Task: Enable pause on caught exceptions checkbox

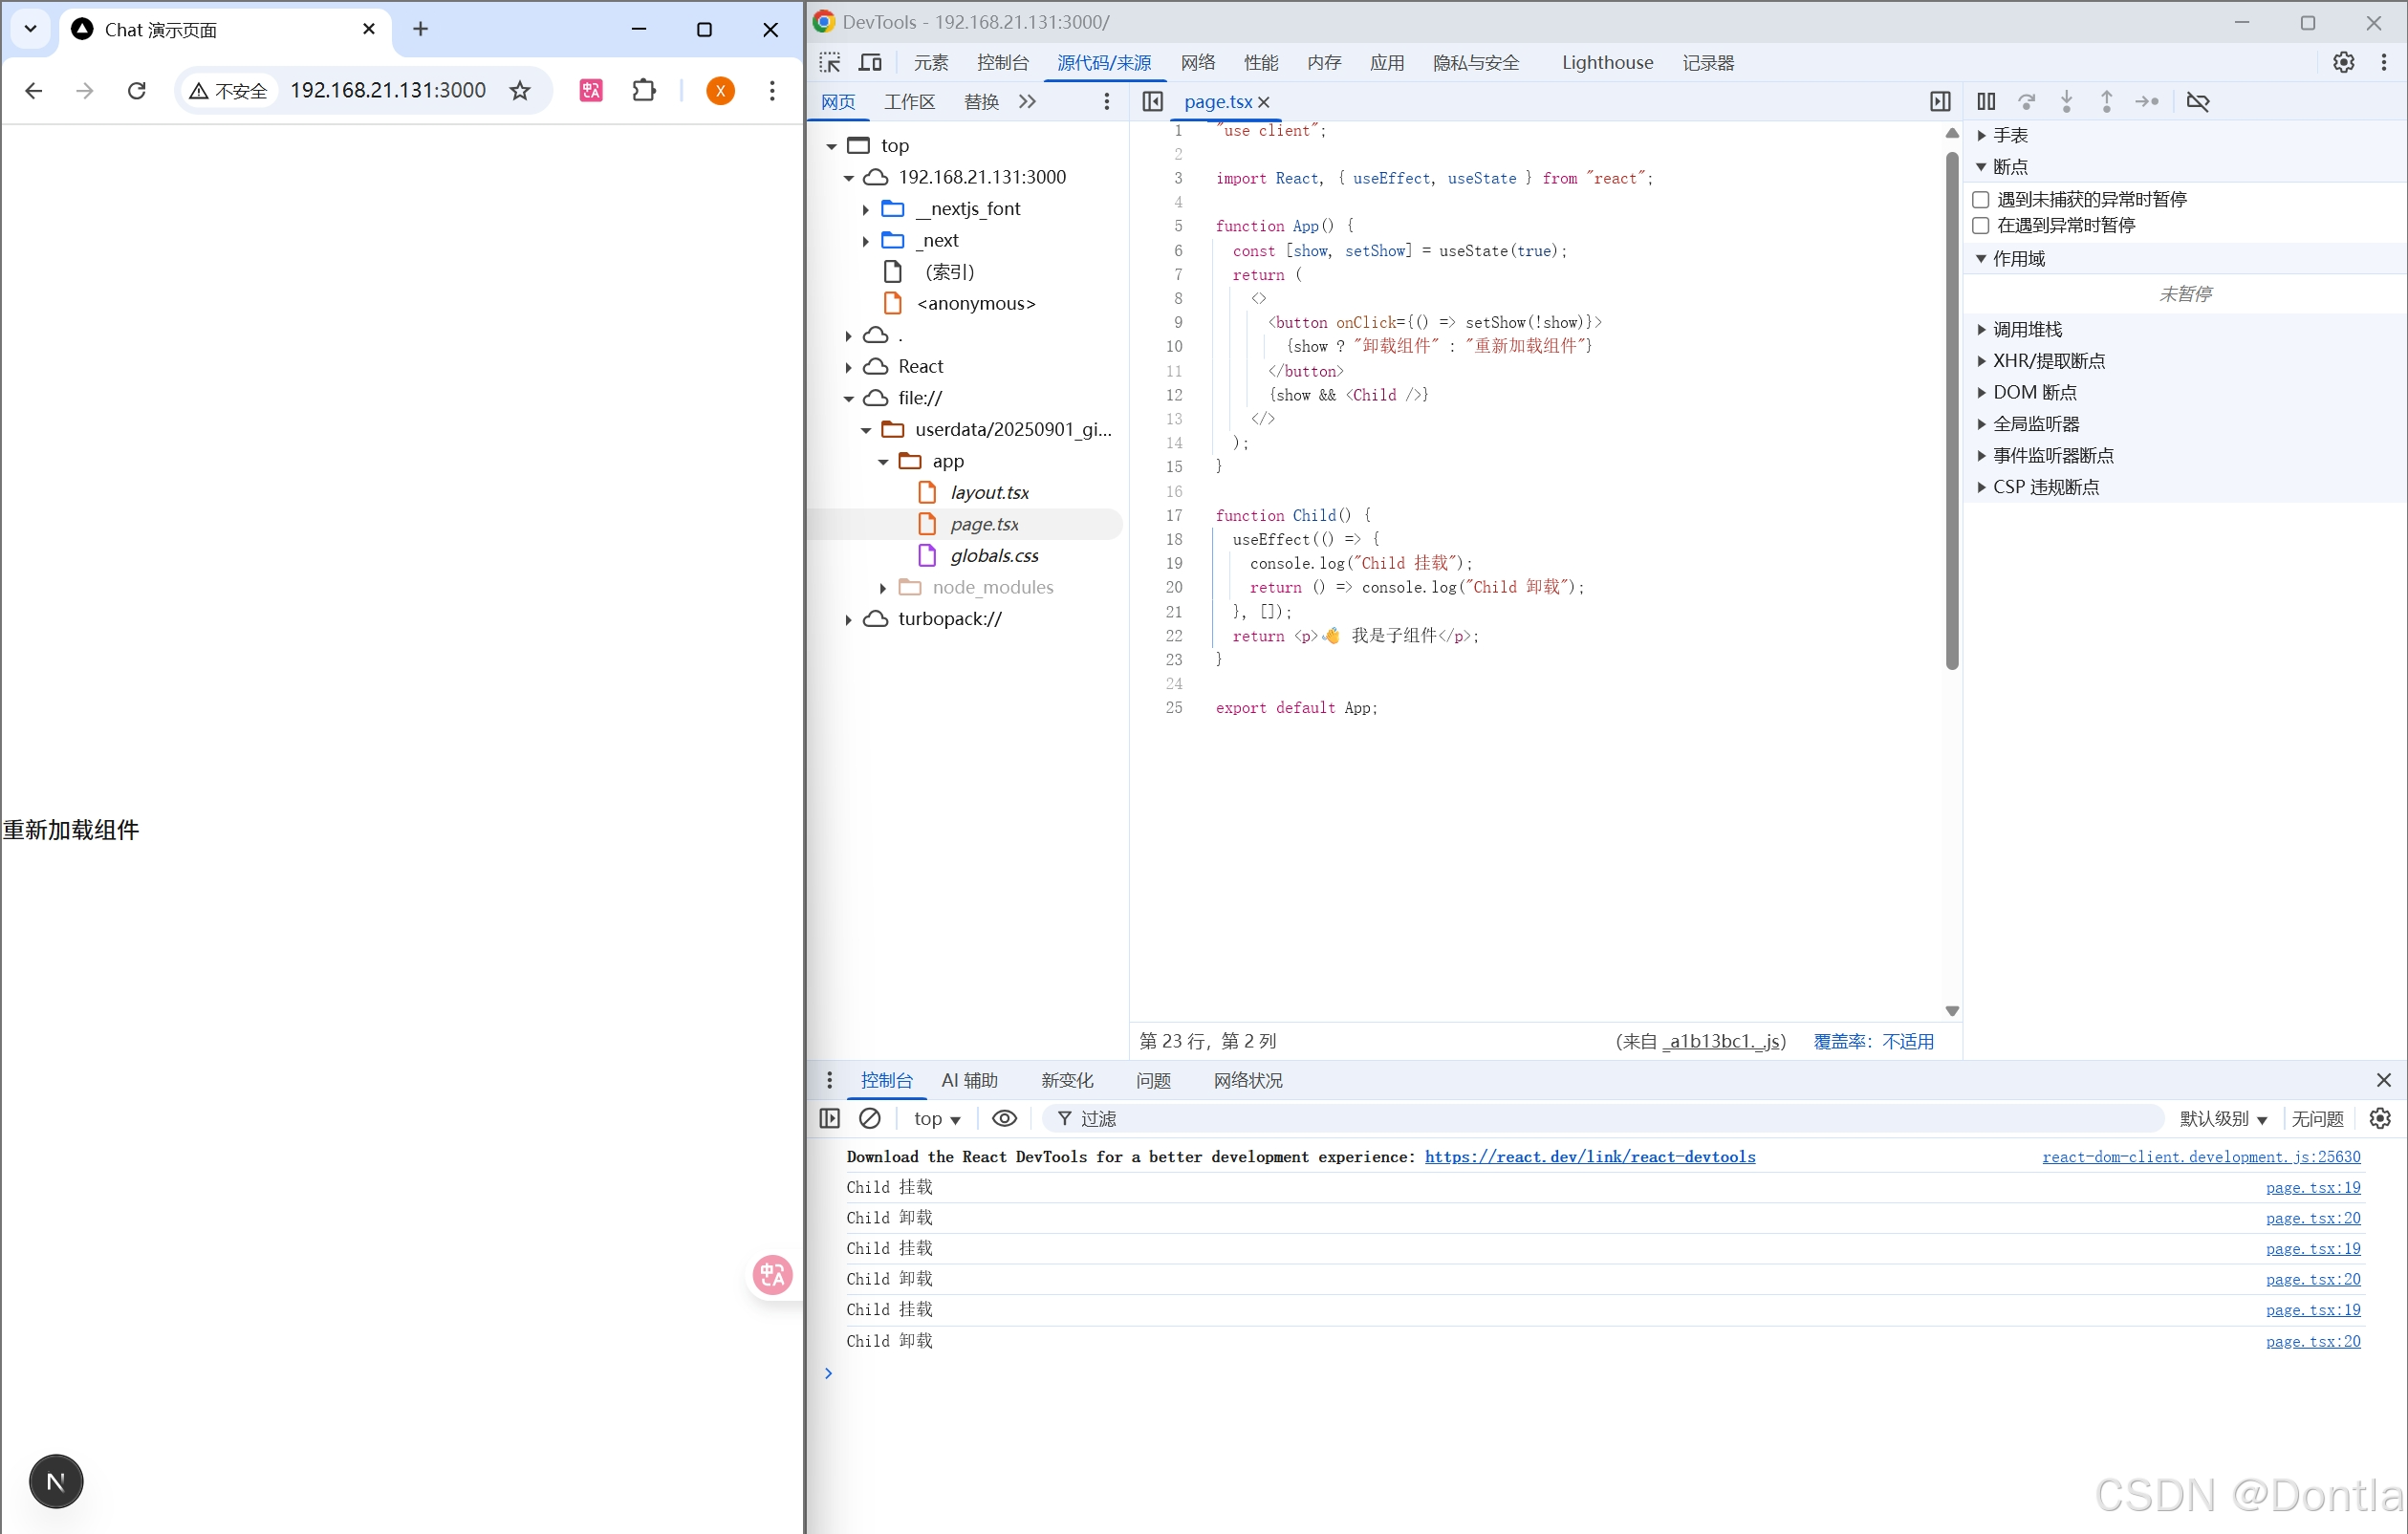Action: tap(1980, 225)
